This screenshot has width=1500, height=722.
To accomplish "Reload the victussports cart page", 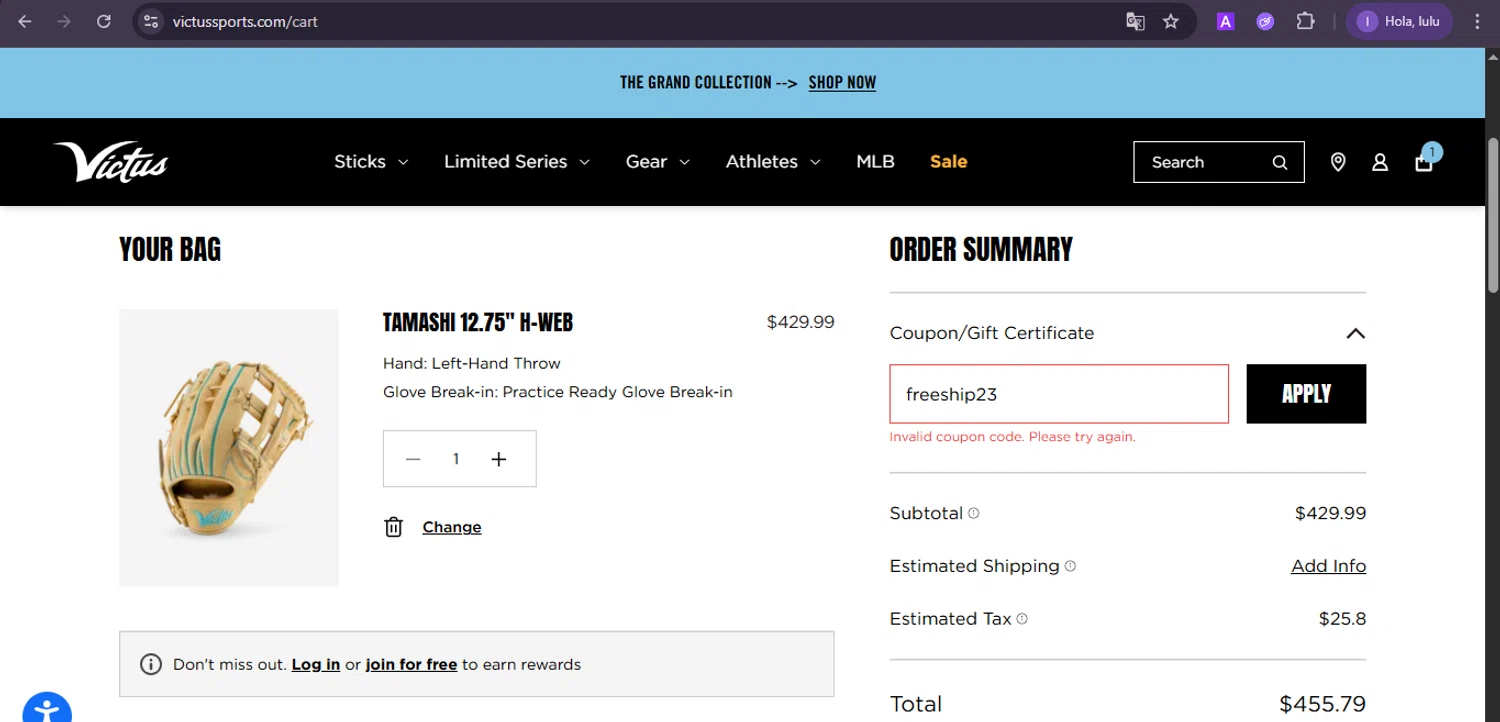I will pos(103,21).
